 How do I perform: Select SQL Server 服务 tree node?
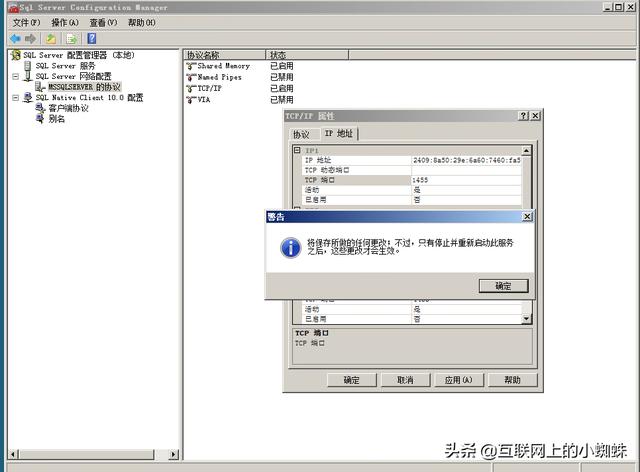[x=65, y=66]
